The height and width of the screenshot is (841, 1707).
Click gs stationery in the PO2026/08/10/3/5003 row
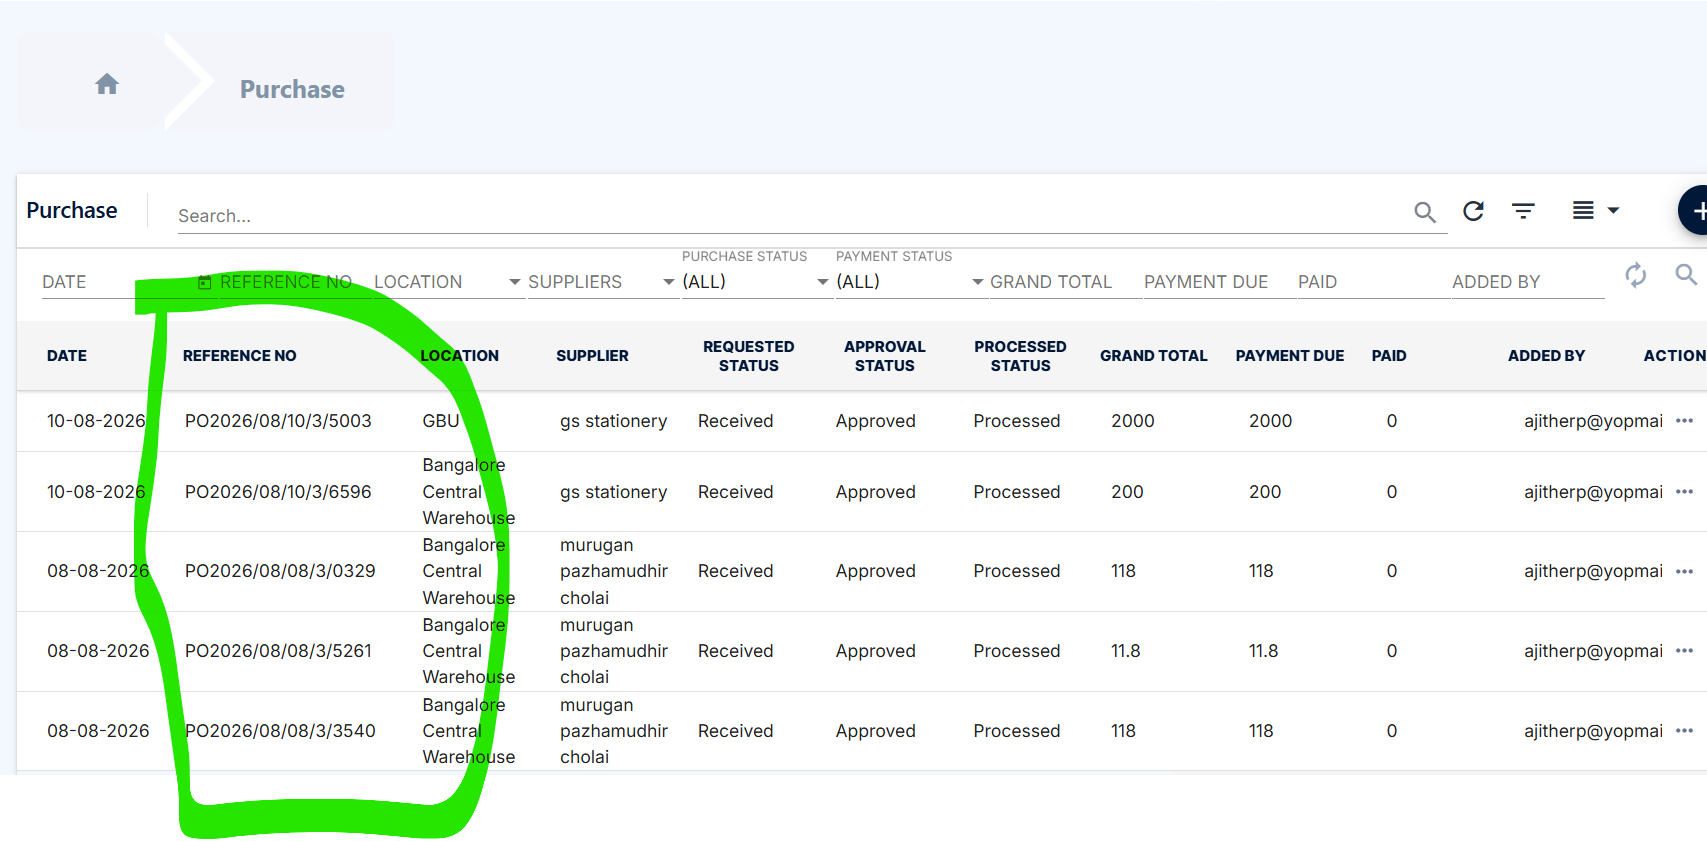[613, 421]
